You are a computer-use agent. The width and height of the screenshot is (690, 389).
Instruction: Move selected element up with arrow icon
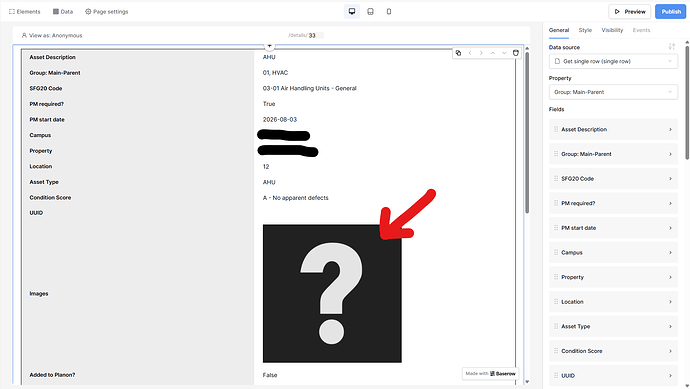493,53
